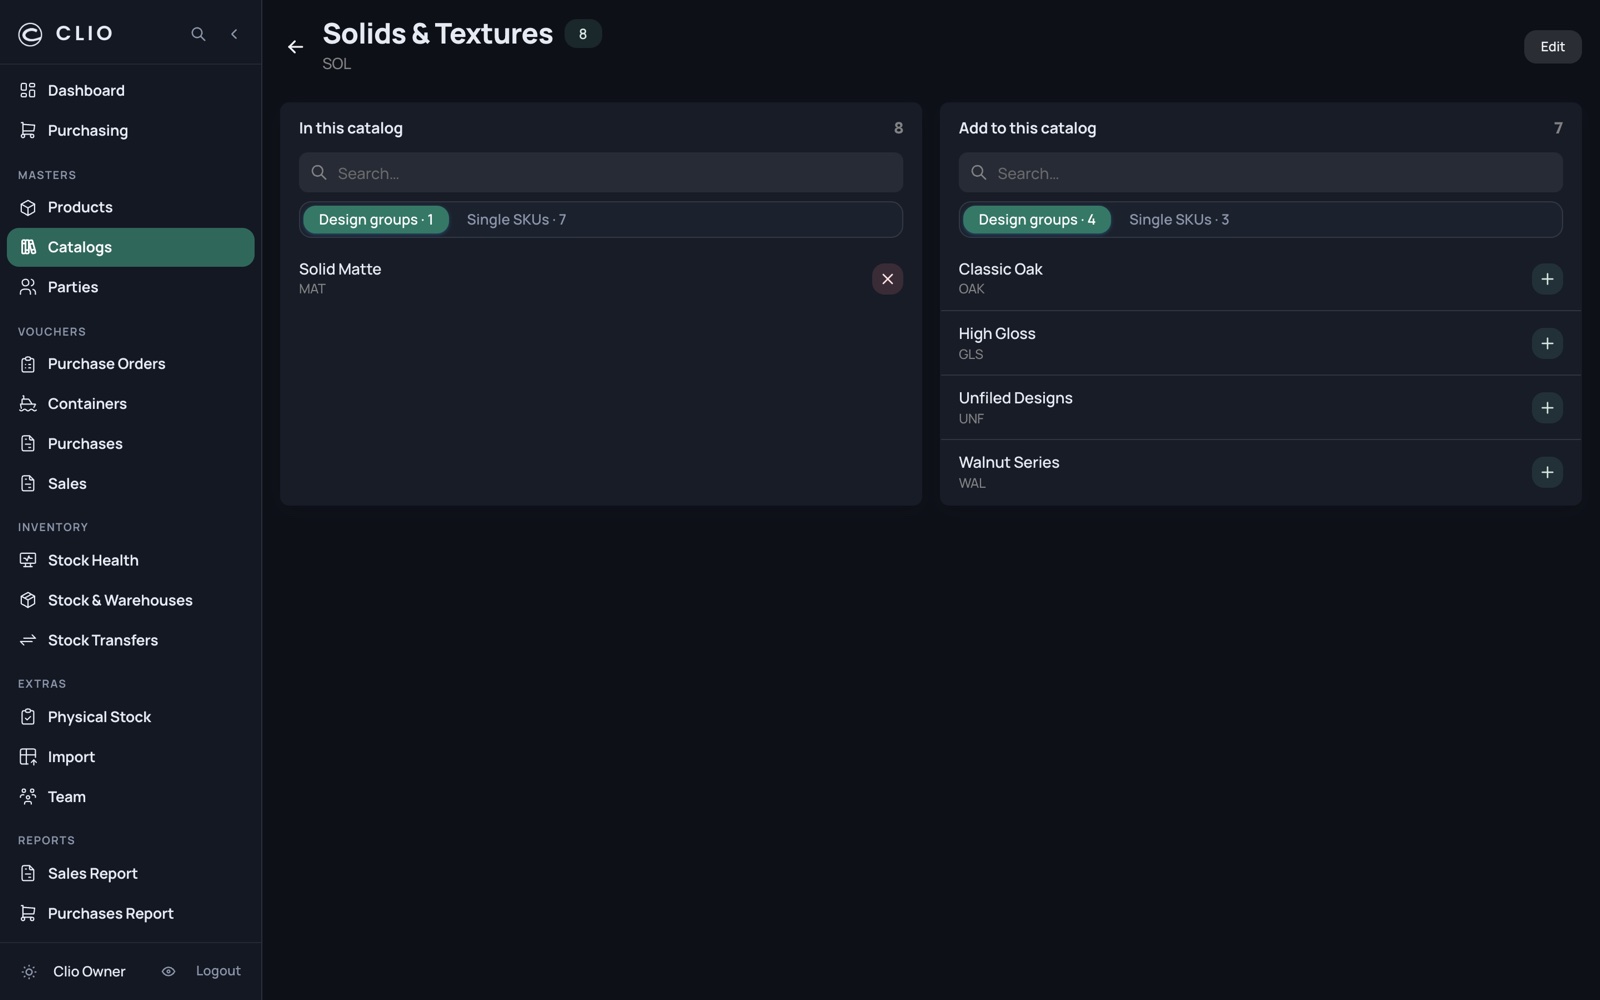Focus In this catalog search field
1600x1000 pixels.
pyautogui.click(x=601, y=173)
